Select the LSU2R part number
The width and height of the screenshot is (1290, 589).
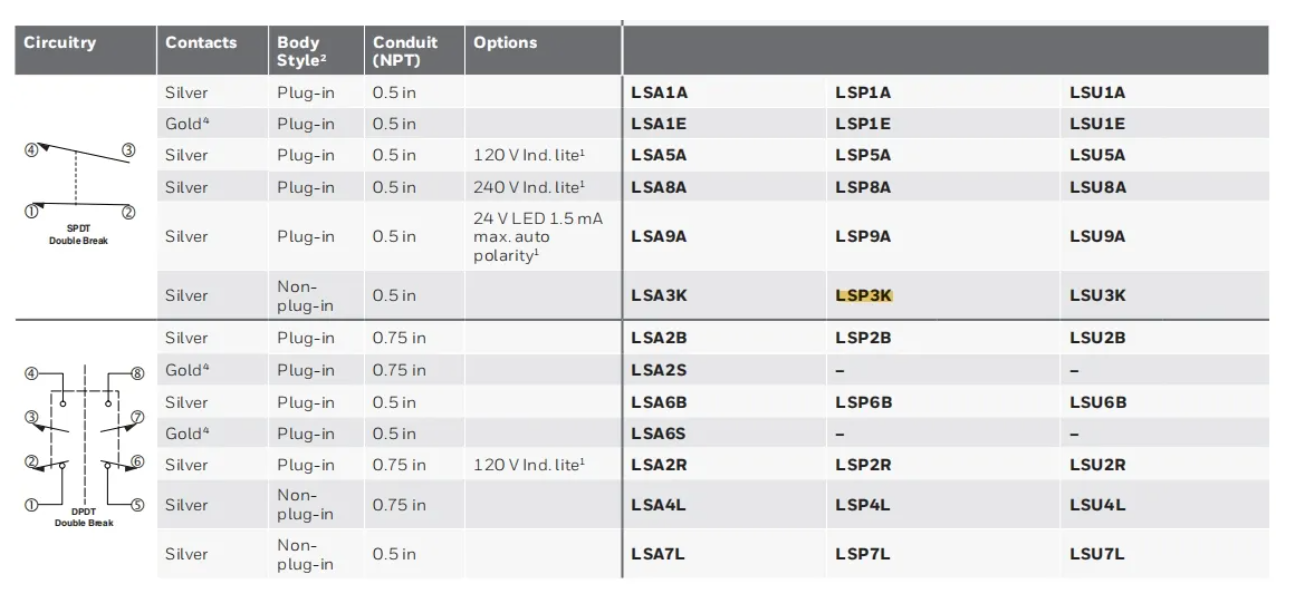(1097, 465)
